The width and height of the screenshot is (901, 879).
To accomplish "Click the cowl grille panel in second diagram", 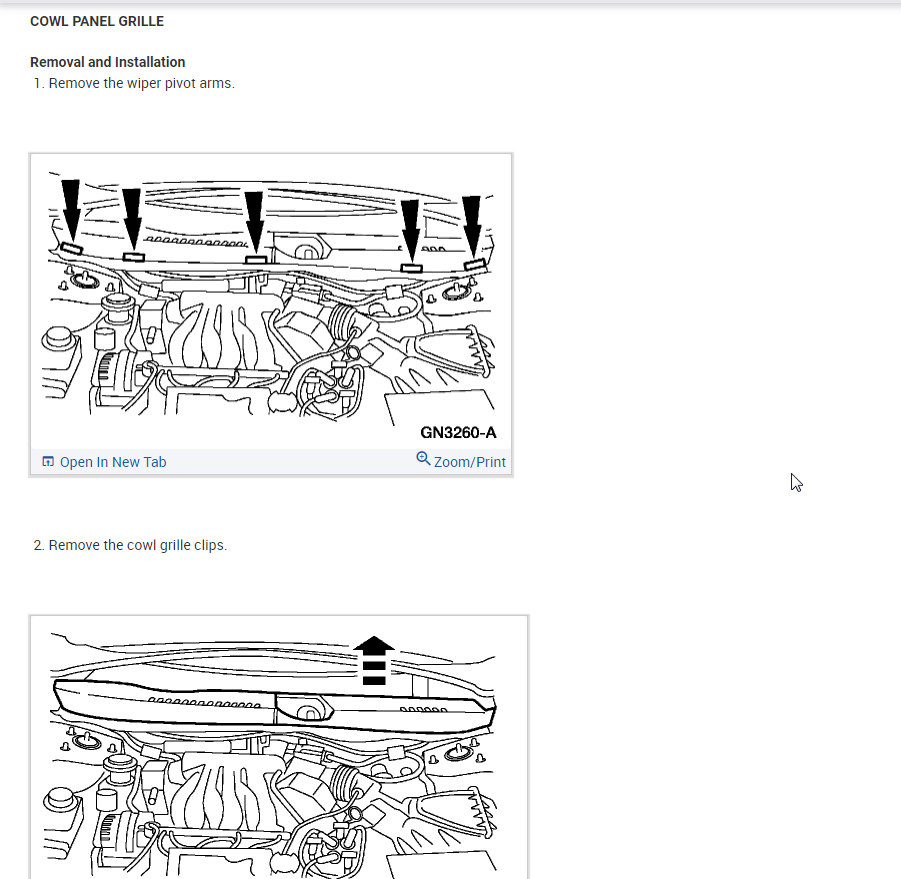I will [x=274, y=705].
